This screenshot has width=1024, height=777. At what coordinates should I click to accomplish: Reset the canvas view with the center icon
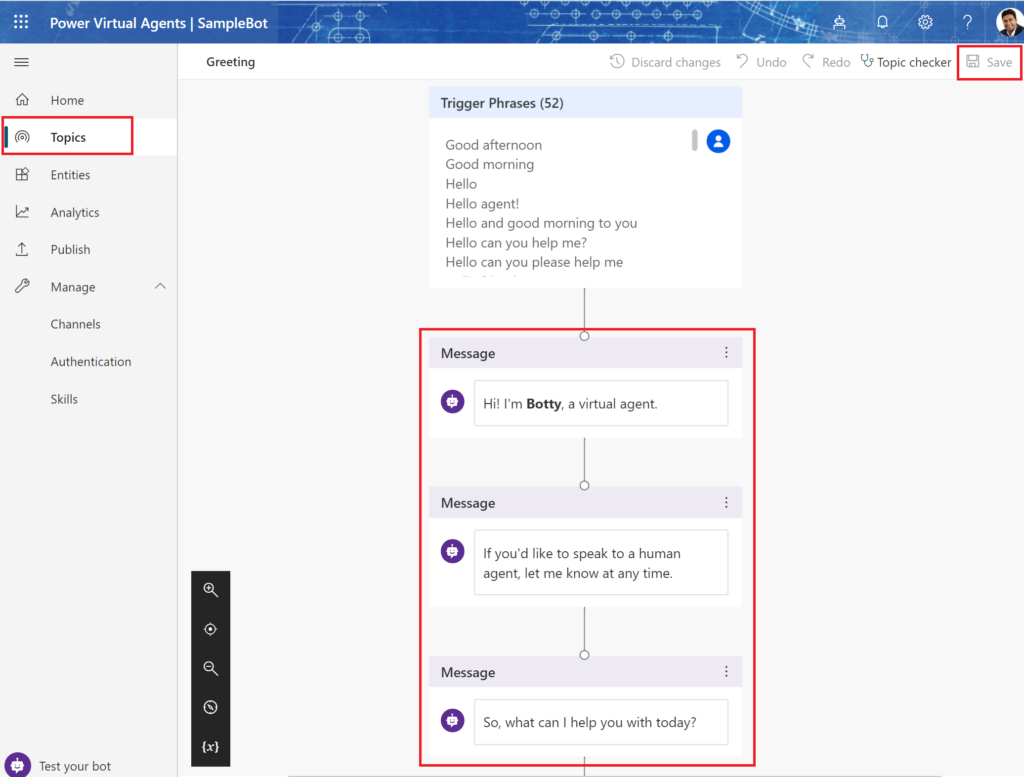210,629
